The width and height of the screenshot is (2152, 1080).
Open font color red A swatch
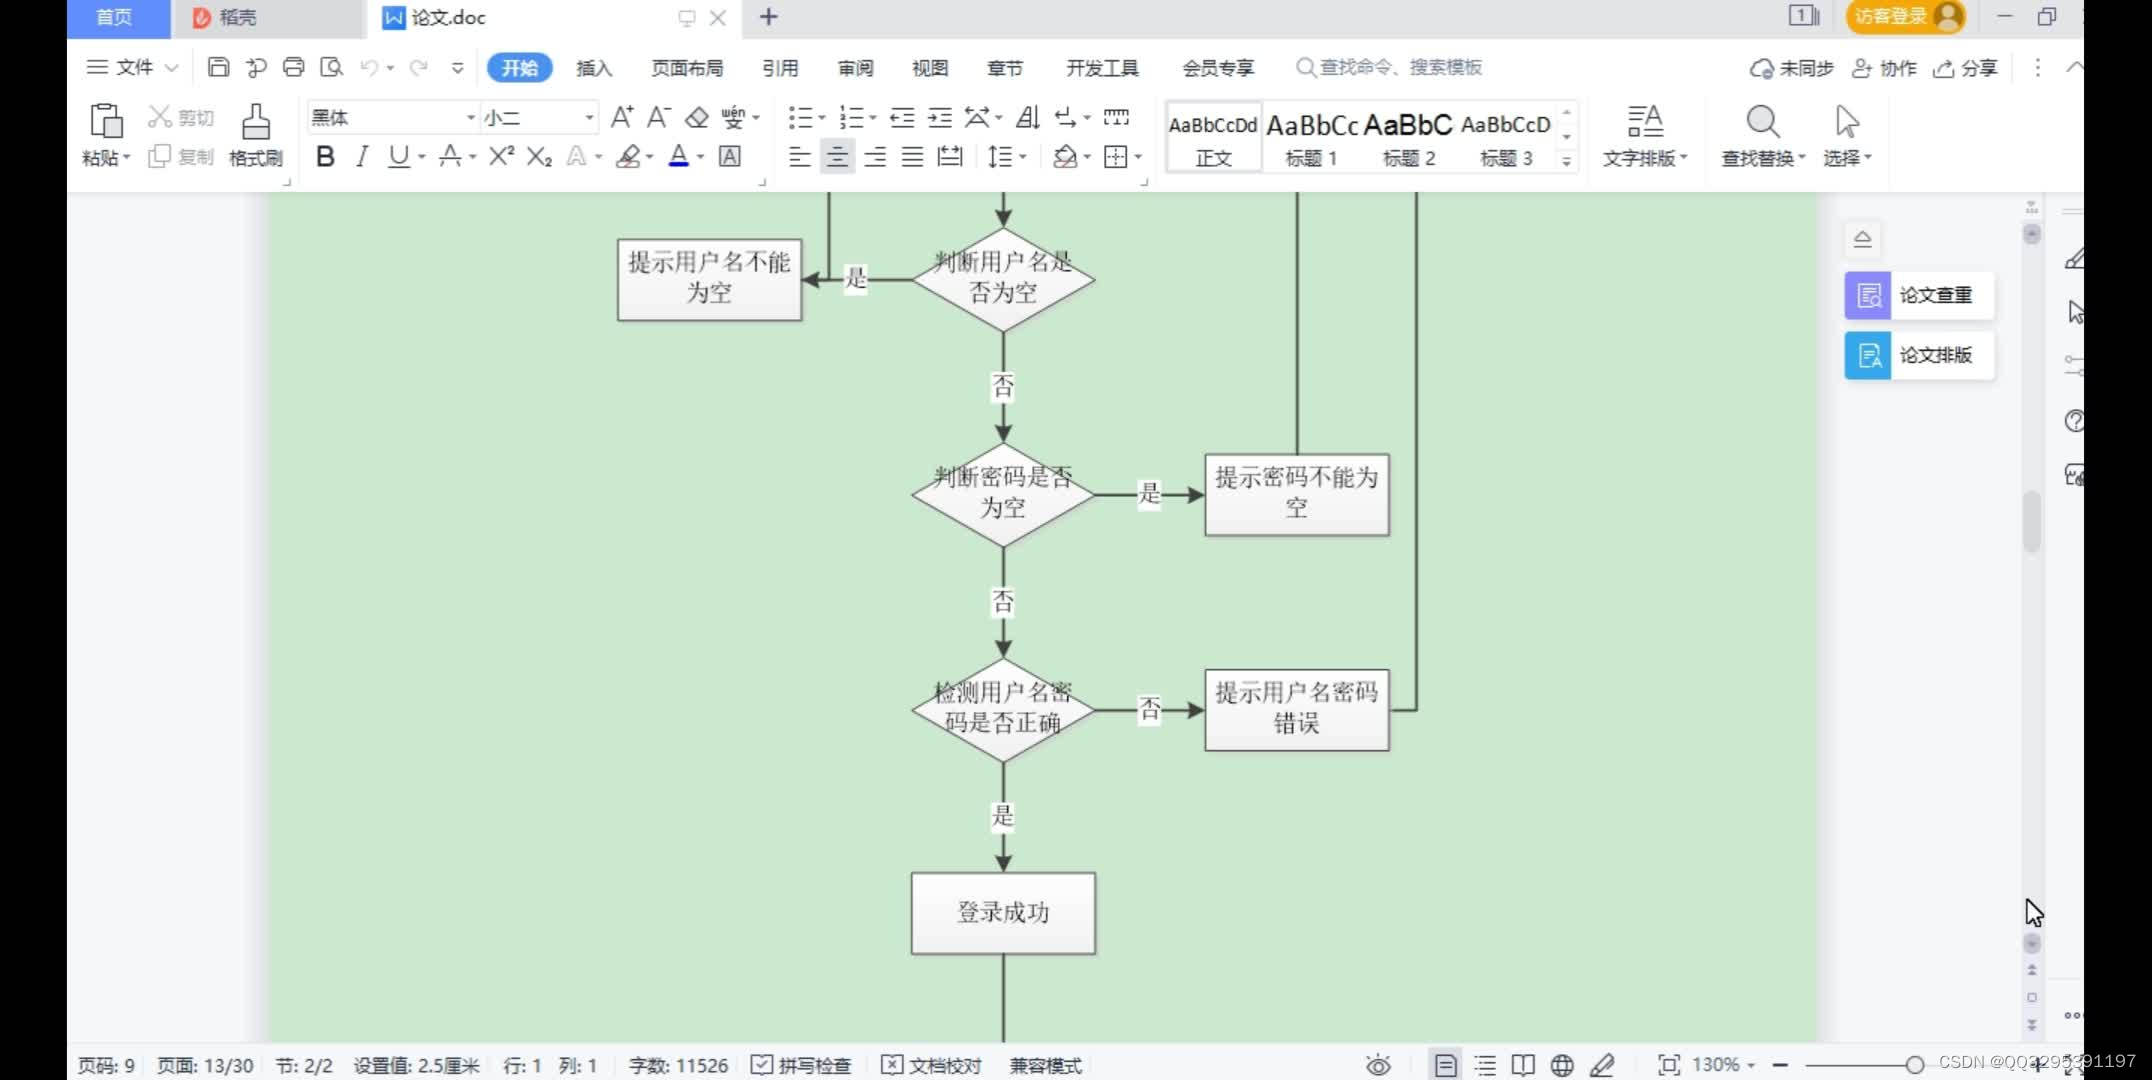[x=679, y=156]
